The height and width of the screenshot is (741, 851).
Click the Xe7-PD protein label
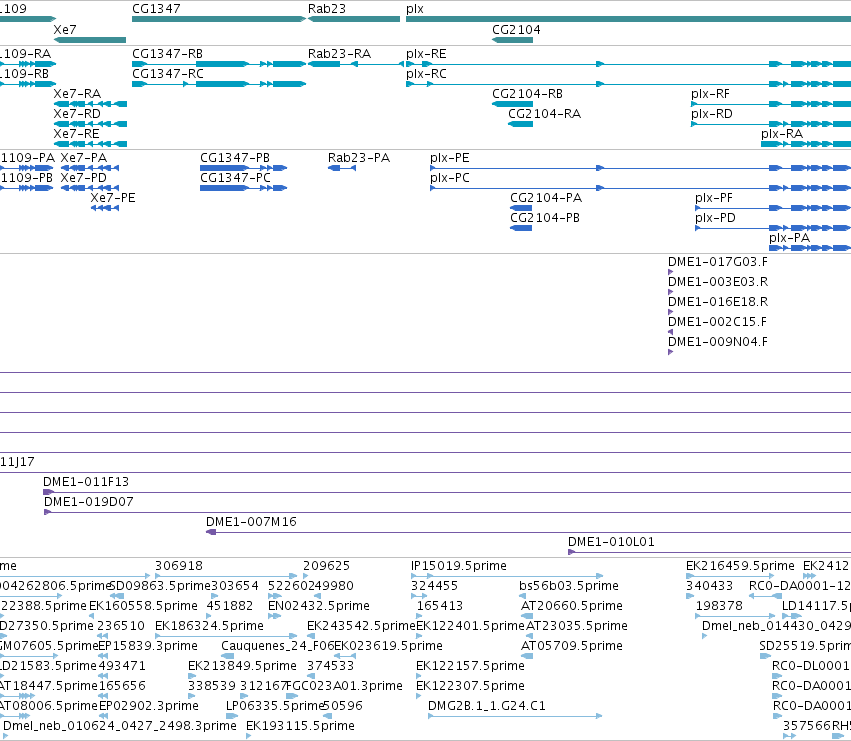point(84,178)
